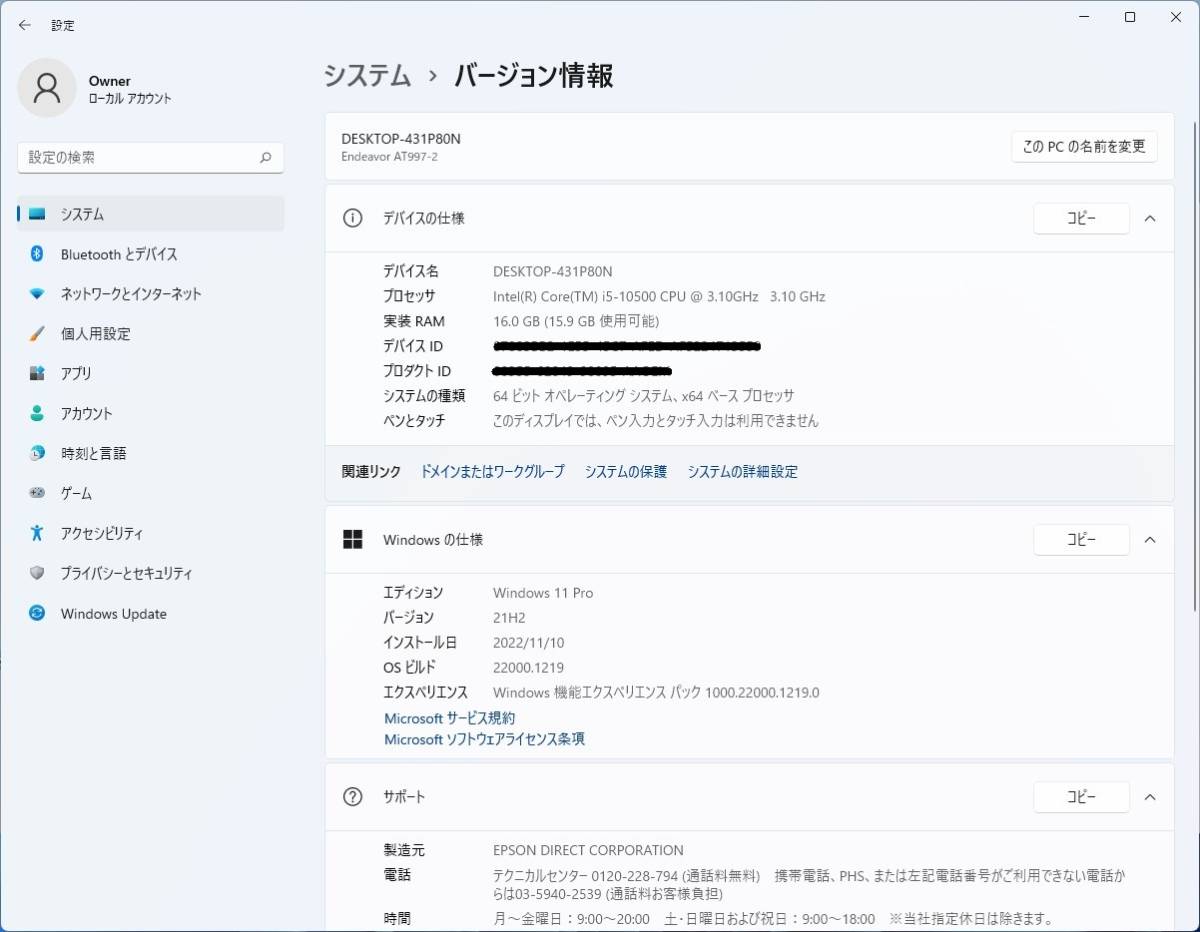This screenshot has height=932, width=1200.
Task: Close the Settings window
Action: (1176, 17)
